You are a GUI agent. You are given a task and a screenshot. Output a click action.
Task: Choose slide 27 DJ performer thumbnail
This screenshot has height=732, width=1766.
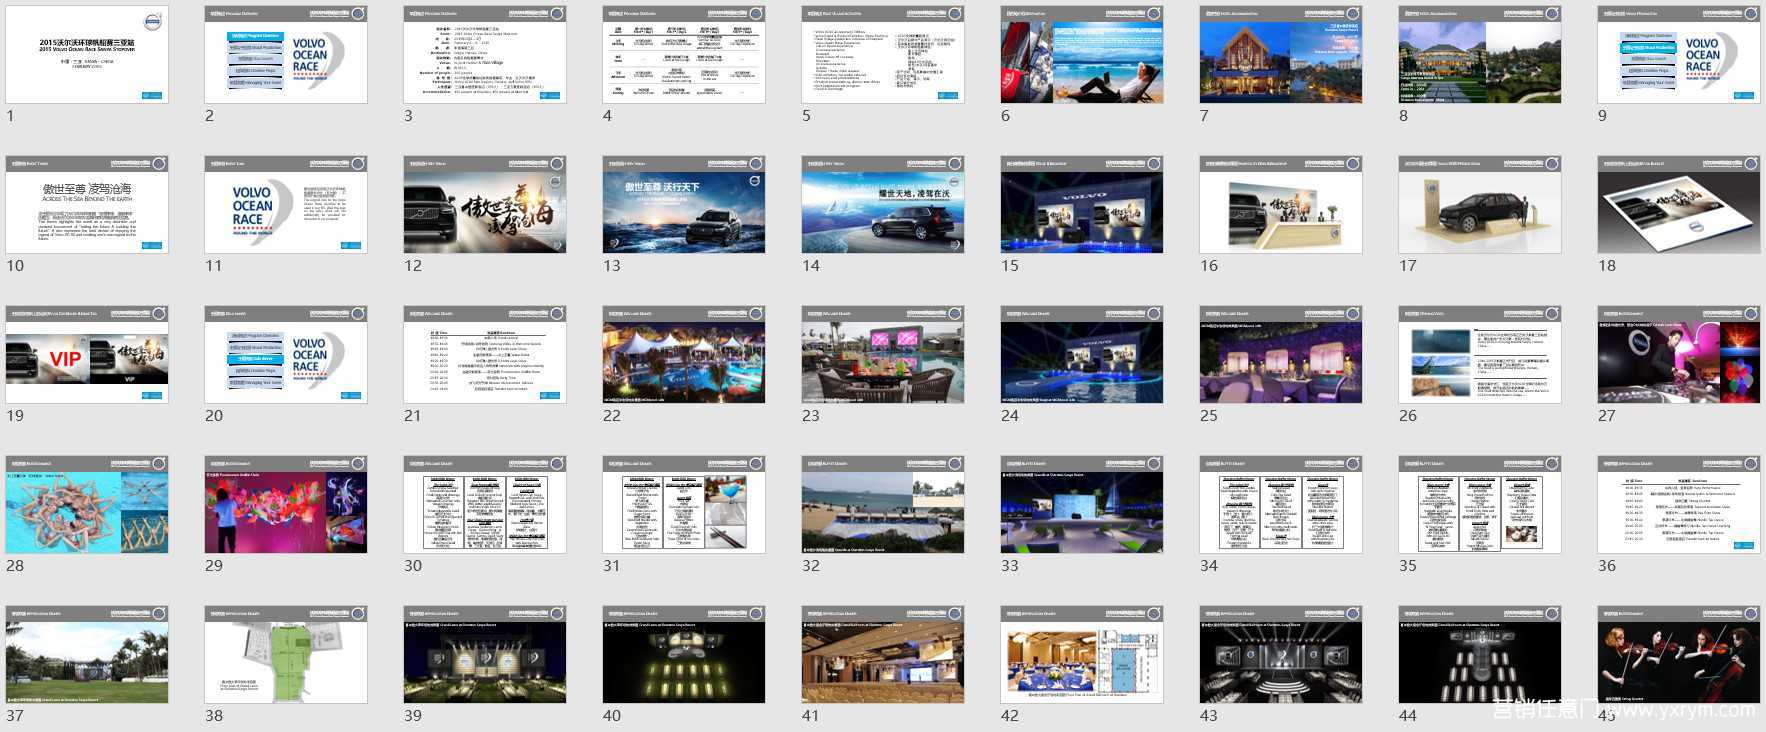tap(1679, 354)
